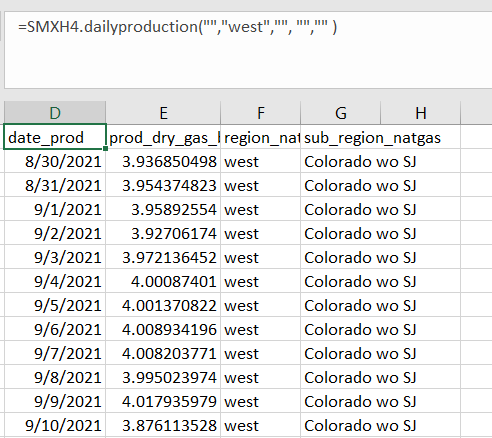492x438 pixels.
Task: Select value 4.00087401
Action: pos(163,281)
